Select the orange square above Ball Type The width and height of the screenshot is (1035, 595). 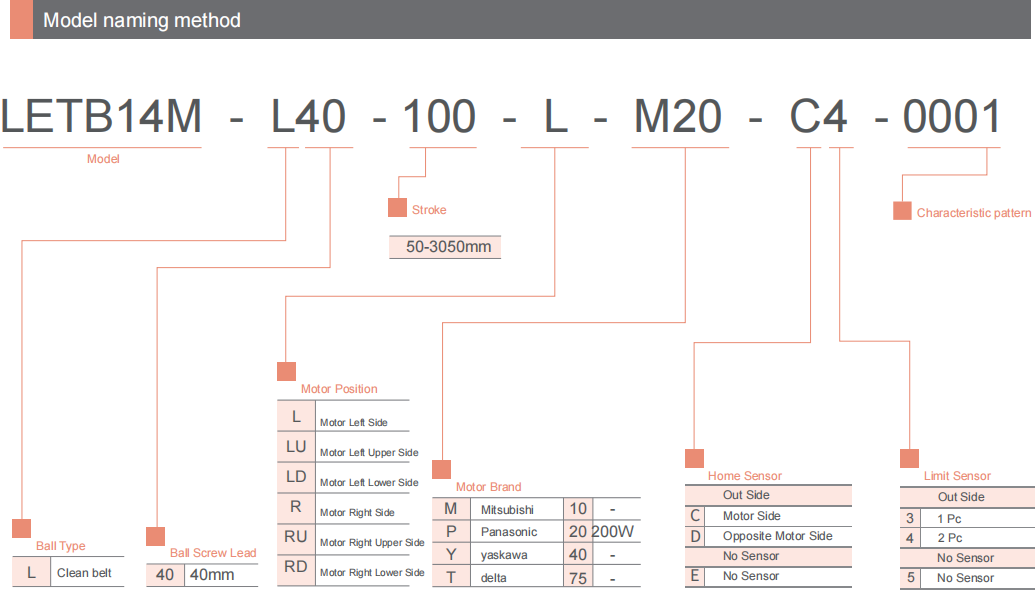(x=21, y=529)
